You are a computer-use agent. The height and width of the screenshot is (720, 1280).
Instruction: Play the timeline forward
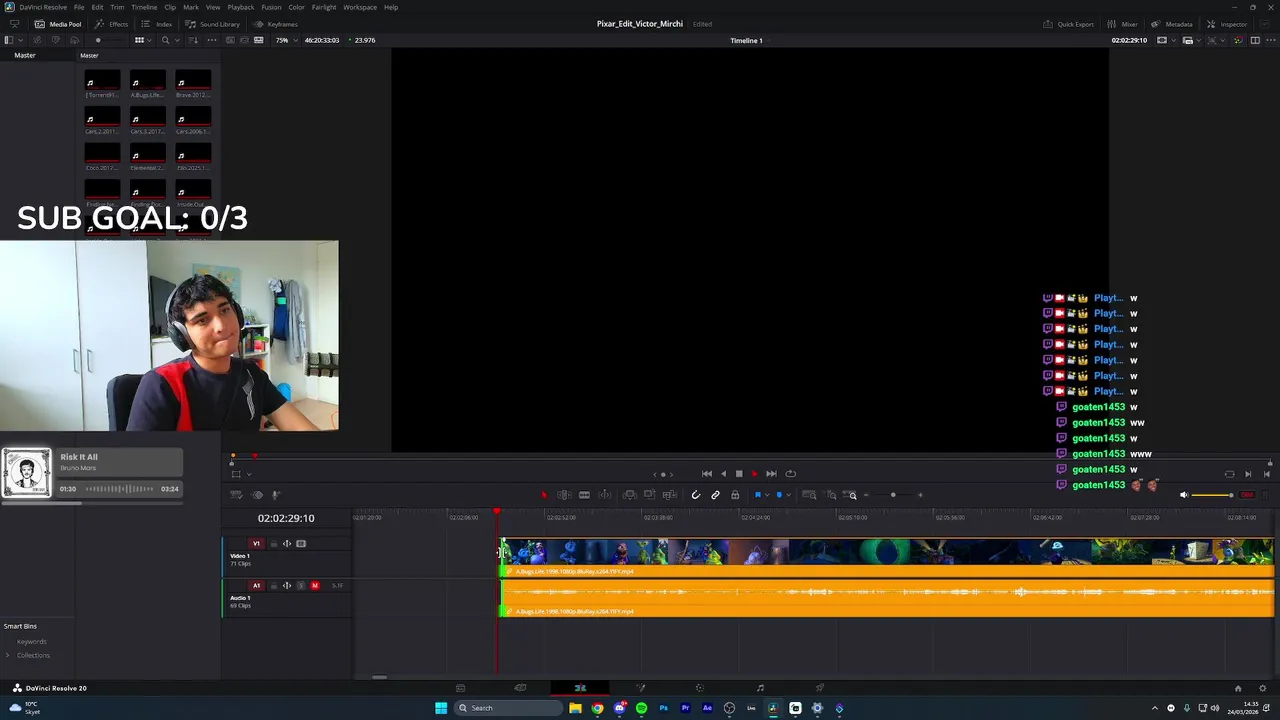[754, 474]
